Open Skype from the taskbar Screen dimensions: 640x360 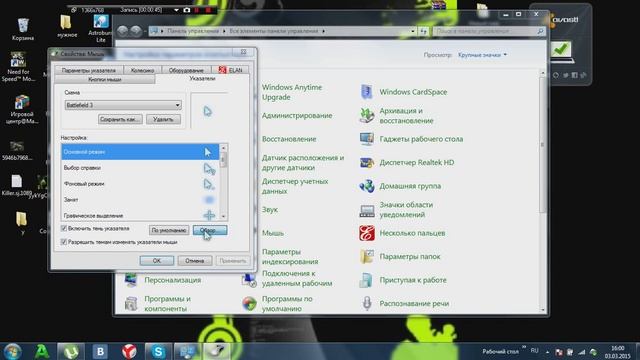click(x=158, y=351)
